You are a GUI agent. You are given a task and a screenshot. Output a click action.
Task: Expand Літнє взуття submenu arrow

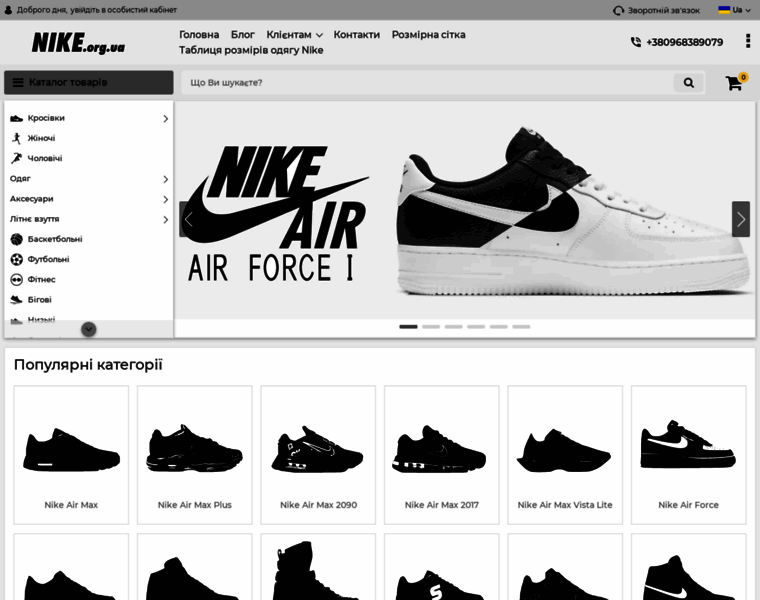tap(165, 220)
